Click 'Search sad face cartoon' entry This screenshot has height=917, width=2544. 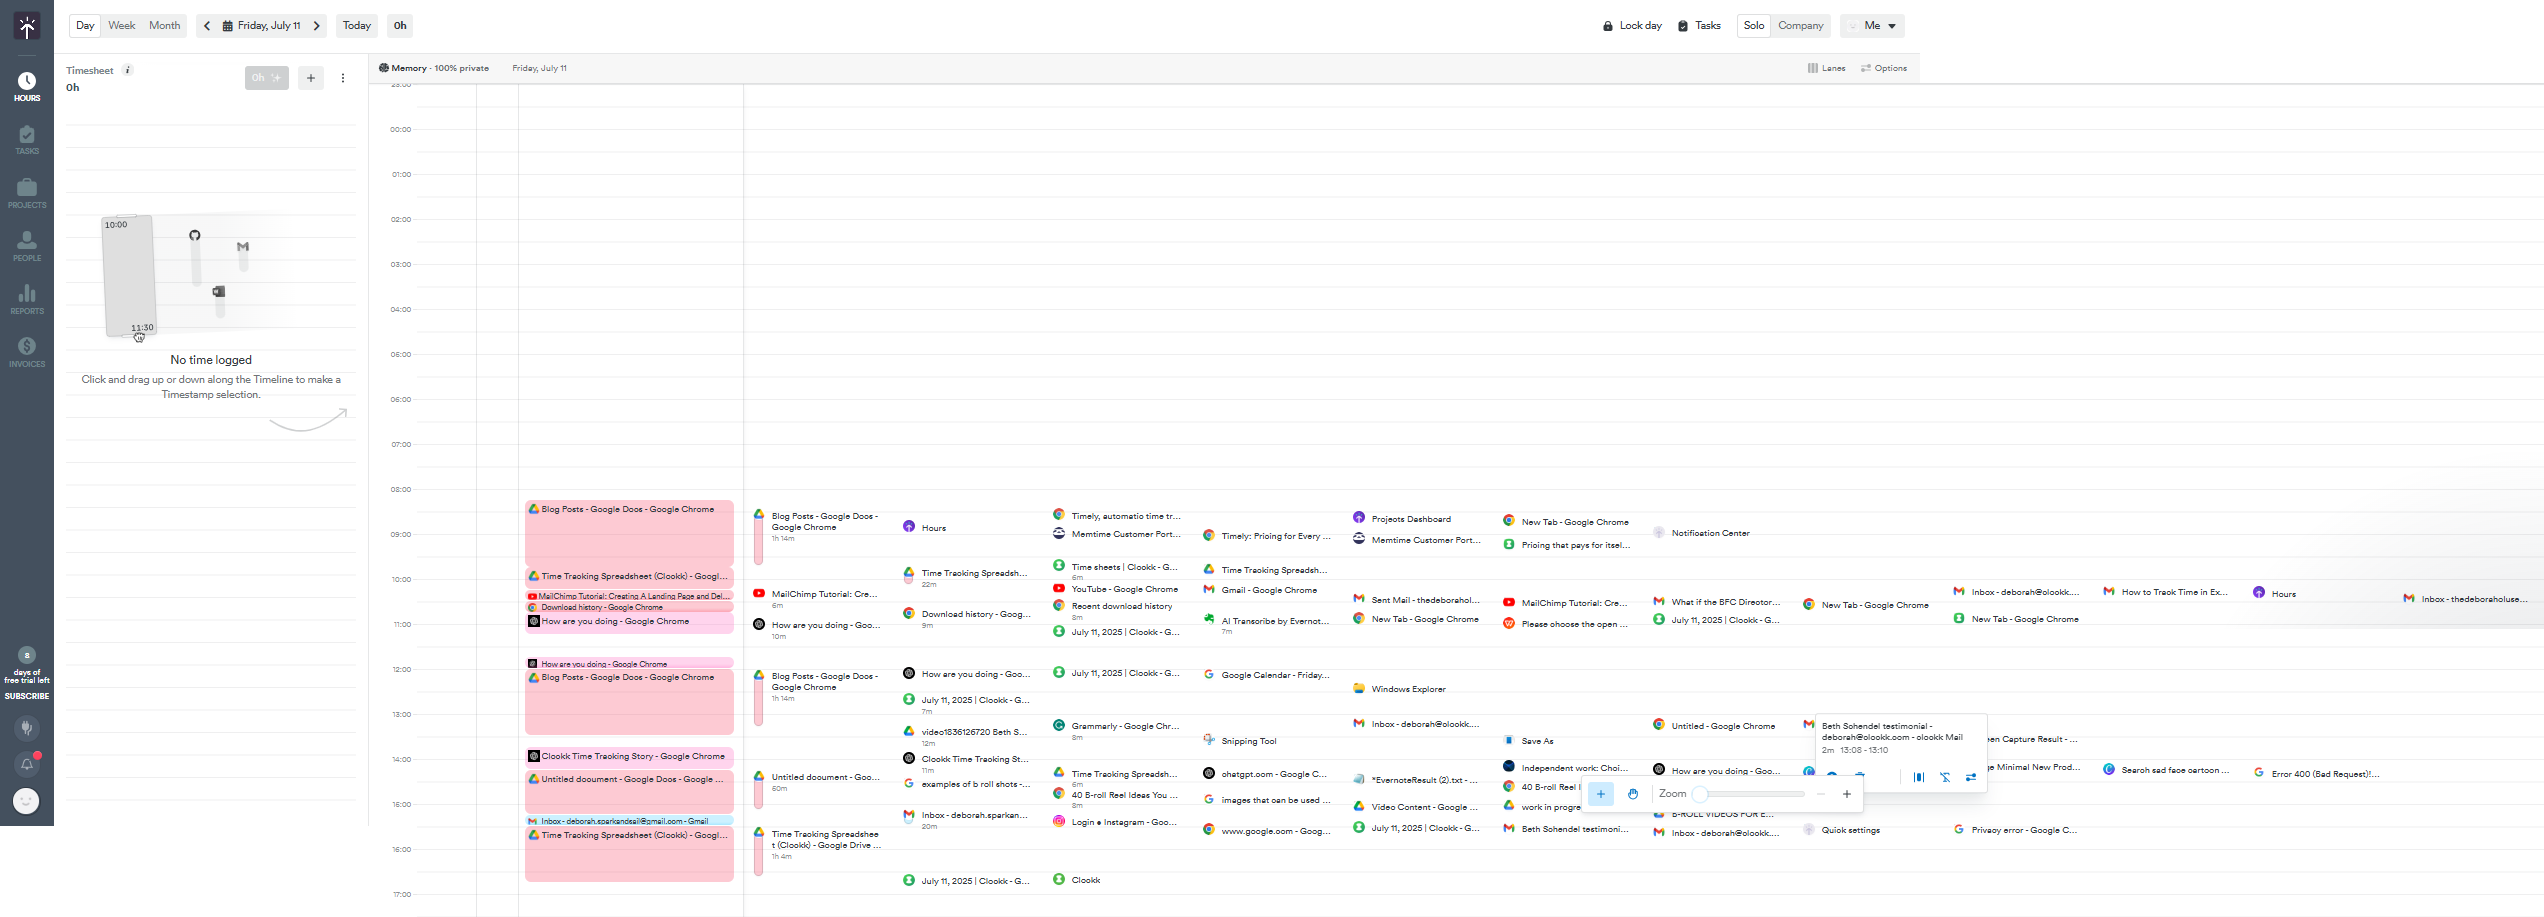pos(2167,769)
